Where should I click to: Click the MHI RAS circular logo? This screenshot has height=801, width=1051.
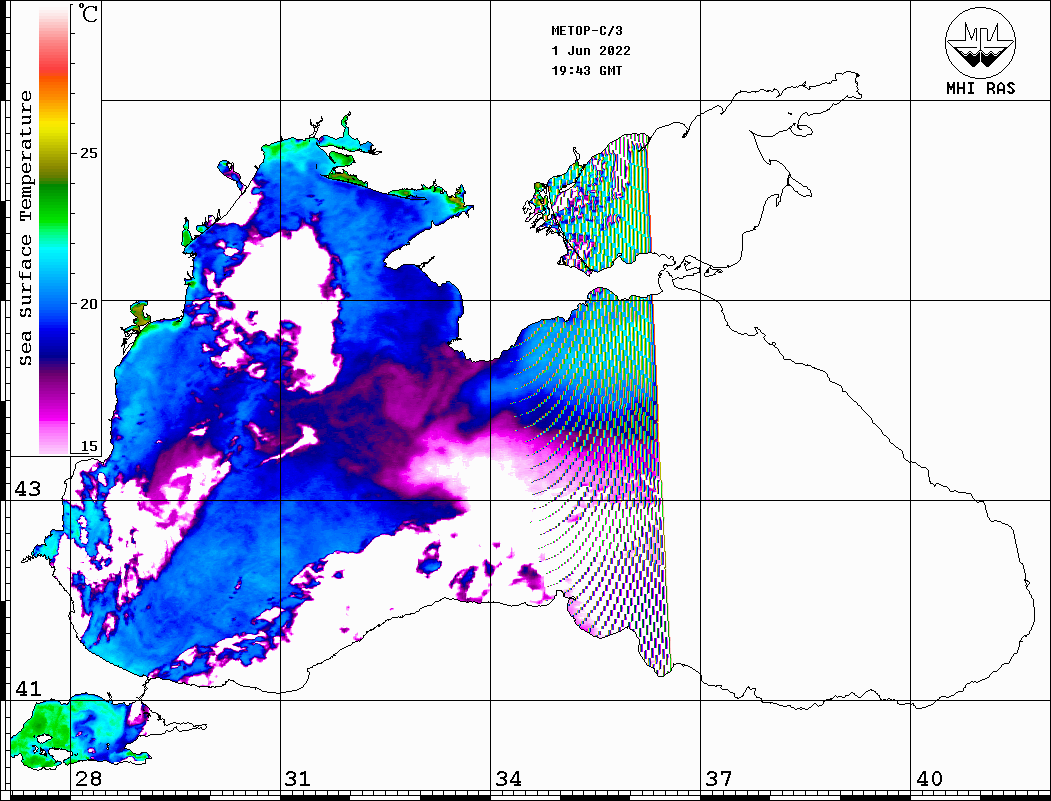[x=981, y=42]
